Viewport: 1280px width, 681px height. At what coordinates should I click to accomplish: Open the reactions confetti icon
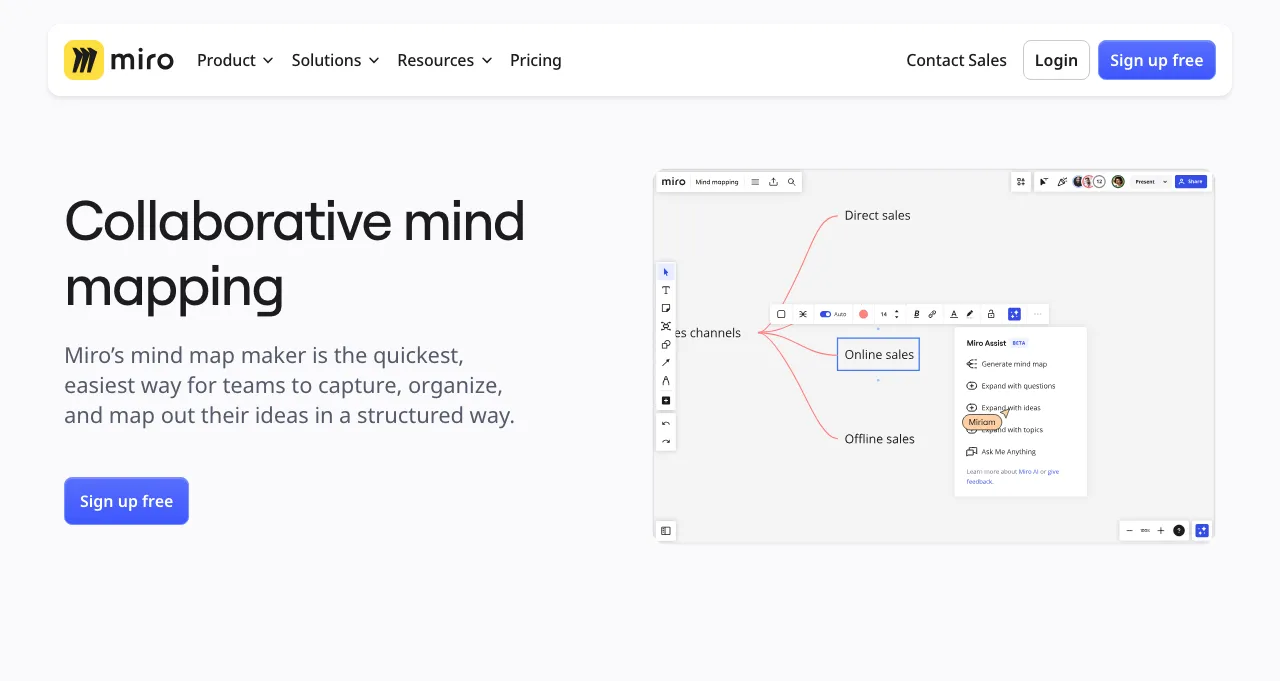pos(1062,182)
